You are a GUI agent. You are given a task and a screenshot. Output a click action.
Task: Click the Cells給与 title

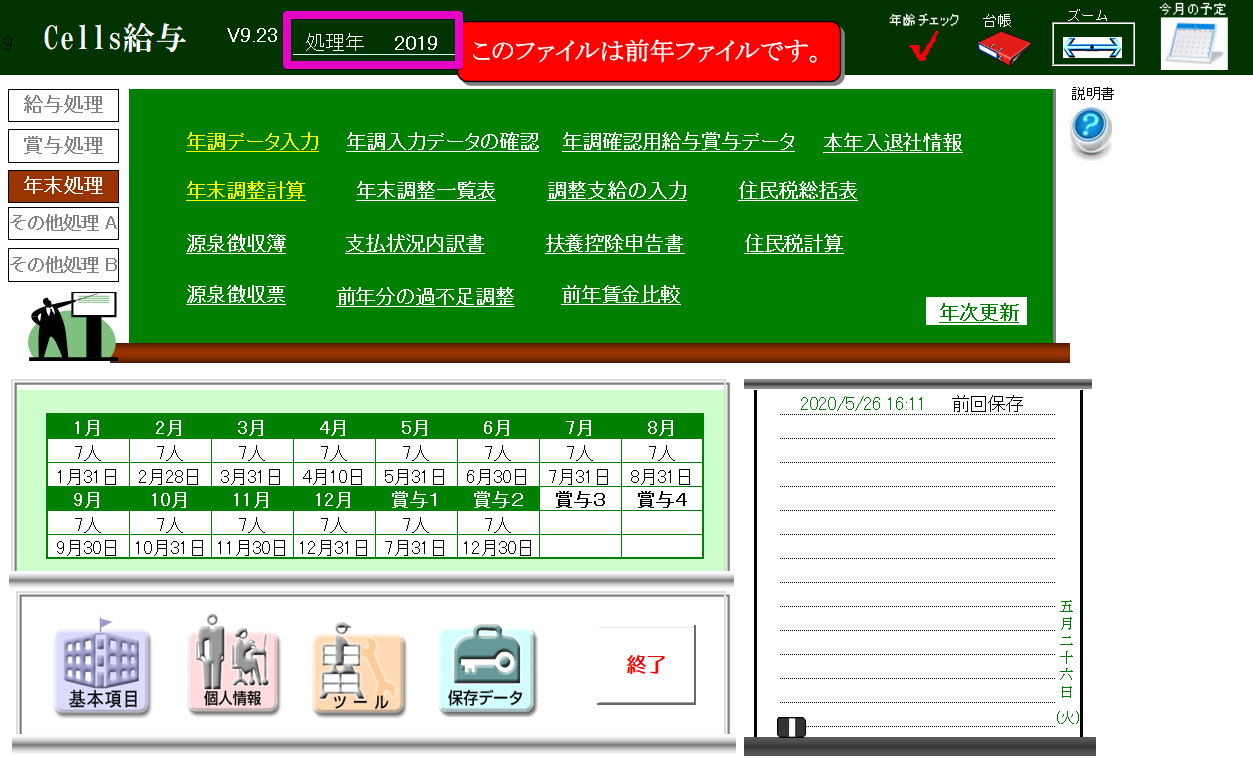(x=115, y=38)
